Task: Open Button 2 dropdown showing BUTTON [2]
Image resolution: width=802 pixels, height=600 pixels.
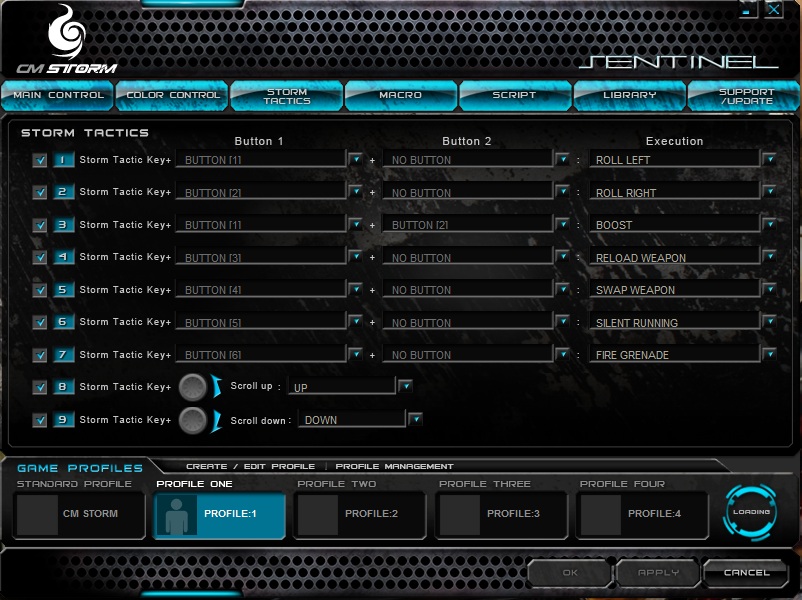Action: coord(563,224)
